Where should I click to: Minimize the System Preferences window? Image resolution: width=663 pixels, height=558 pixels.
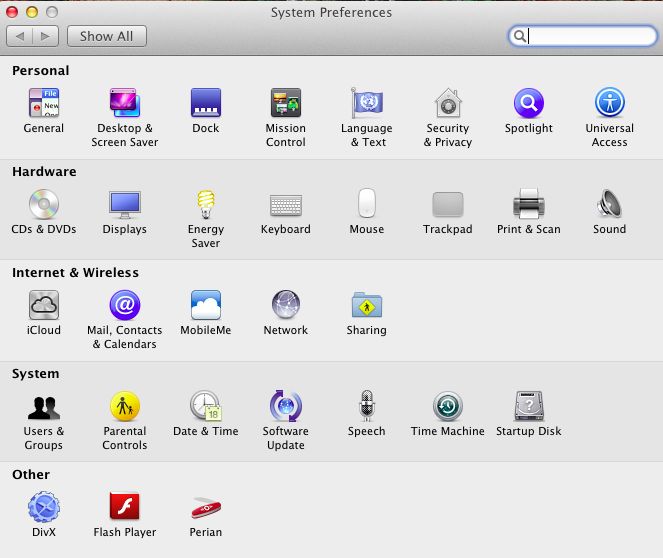click(32, 12)
